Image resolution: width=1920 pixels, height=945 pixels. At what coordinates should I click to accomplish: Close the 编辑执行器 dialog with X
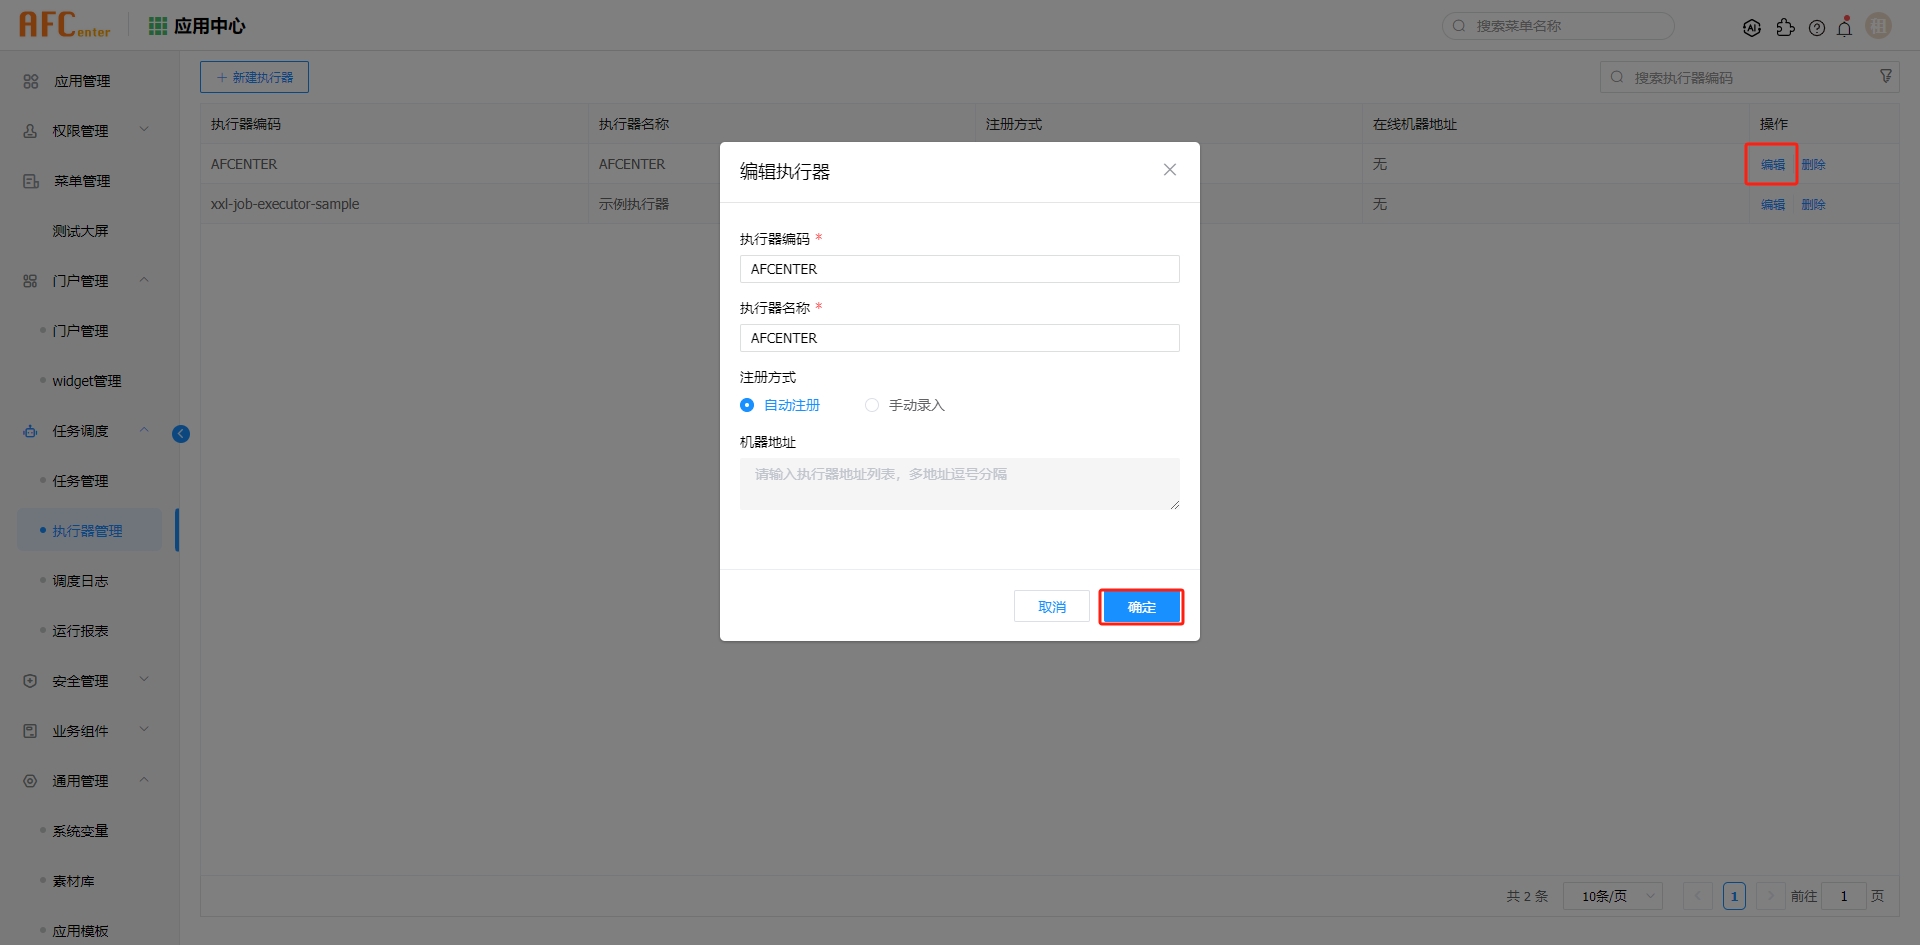point(1169,170)
